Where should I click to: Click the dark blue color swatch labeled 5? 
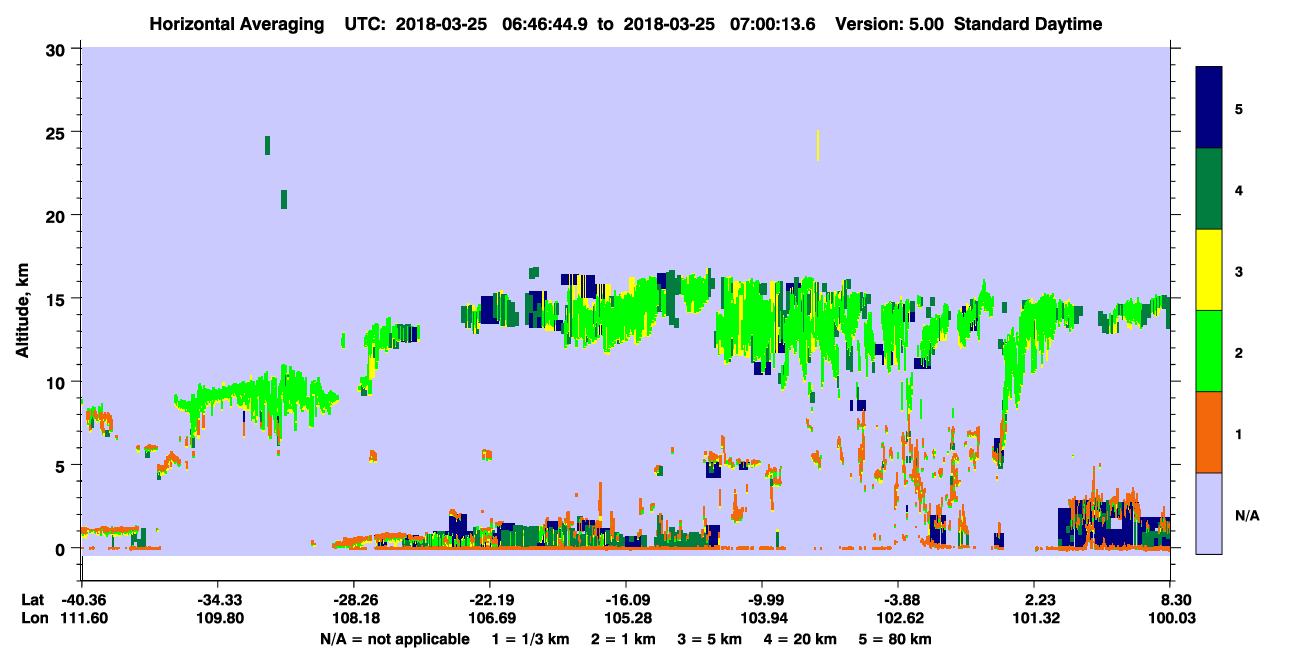point(1209,108)
